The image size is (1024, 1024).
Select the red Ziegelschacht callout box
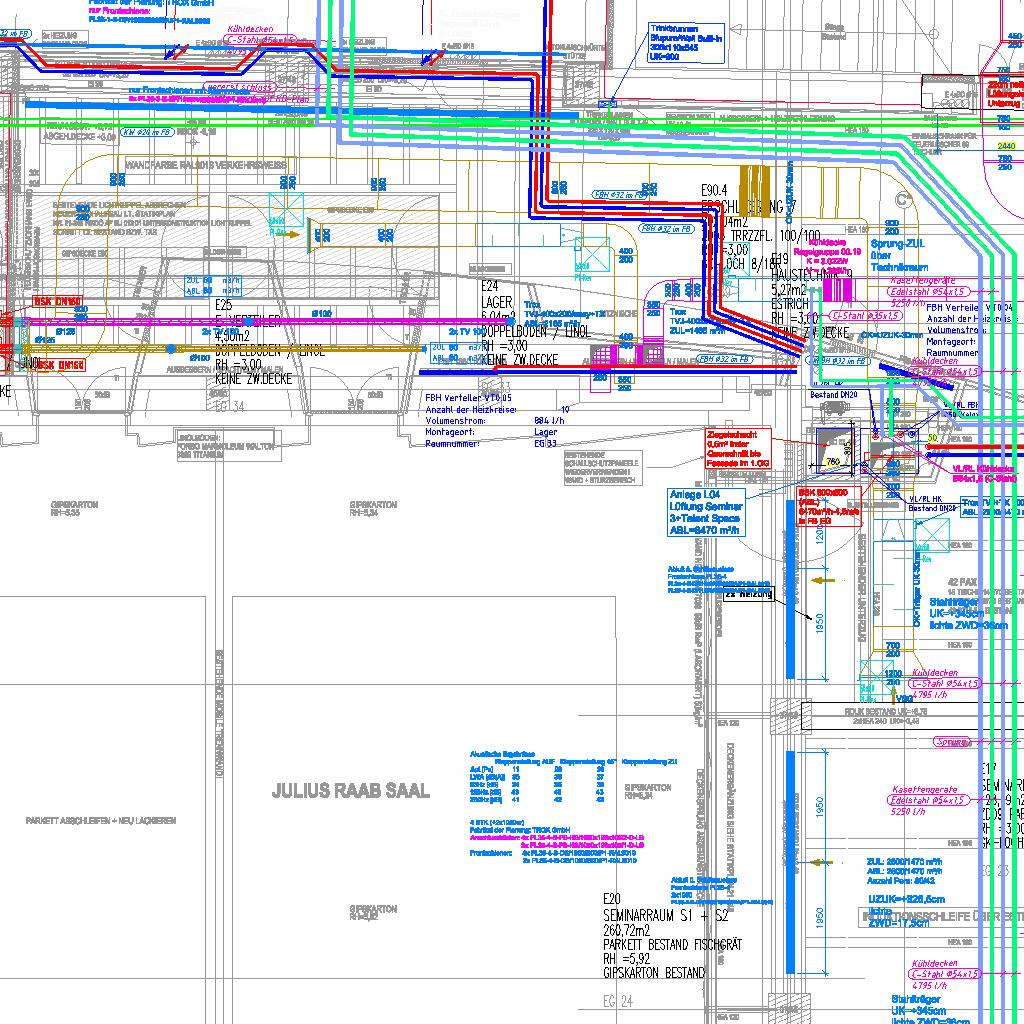tap(739, 448)
